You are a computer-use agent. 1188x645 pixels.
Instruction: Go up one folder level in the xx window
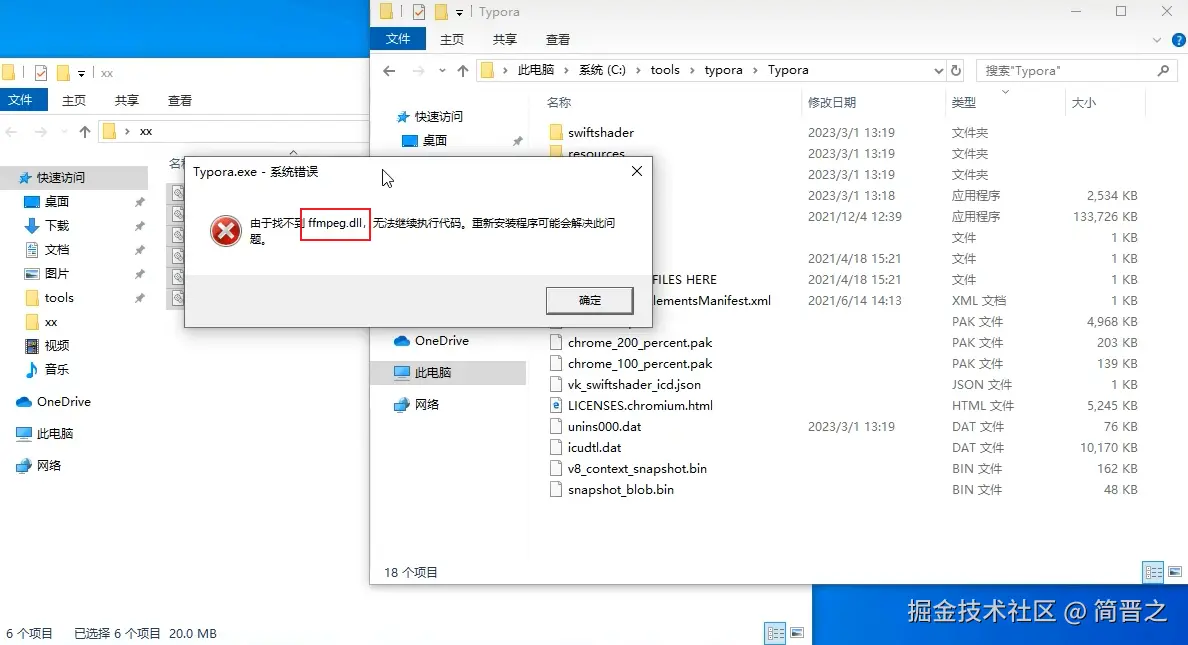click(x=85, y=131)
